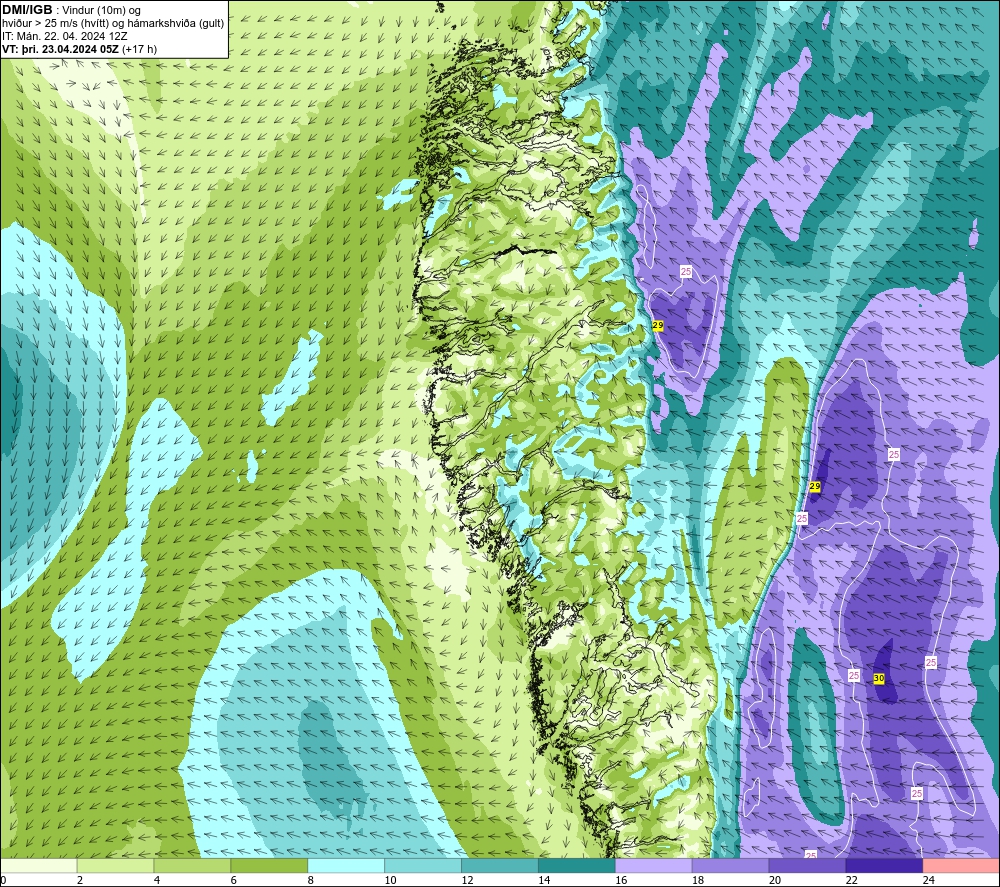Click the '14' tick on the colour scale
This screenshot has width=1000, height=887.
pos(544,880)
